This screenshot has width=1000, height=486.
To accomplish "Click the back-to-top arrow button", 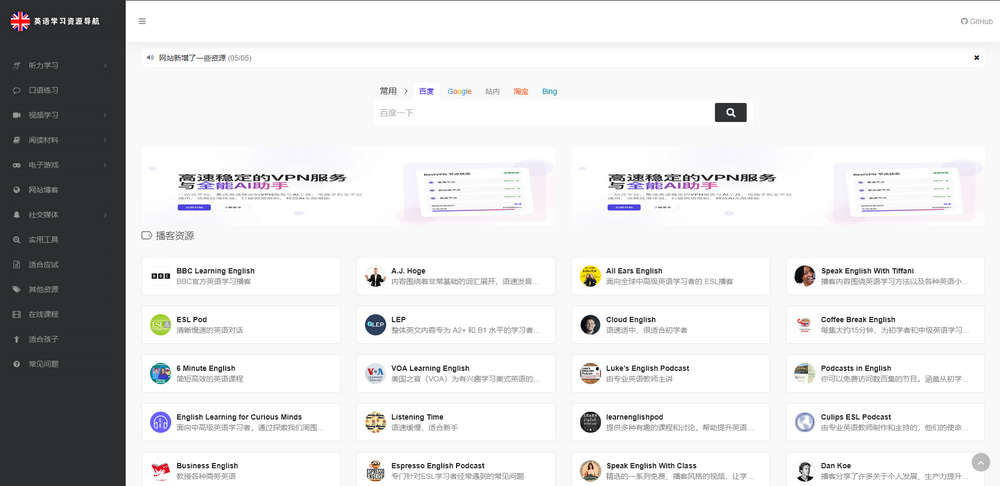I will click(981, 462).
